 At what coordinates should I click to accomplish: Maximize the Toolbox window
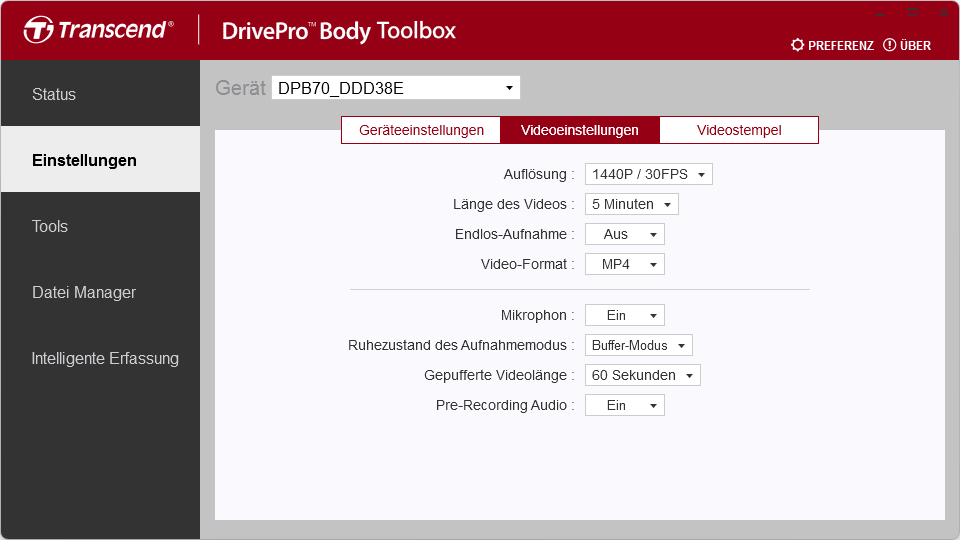click(x=912, y=13)
